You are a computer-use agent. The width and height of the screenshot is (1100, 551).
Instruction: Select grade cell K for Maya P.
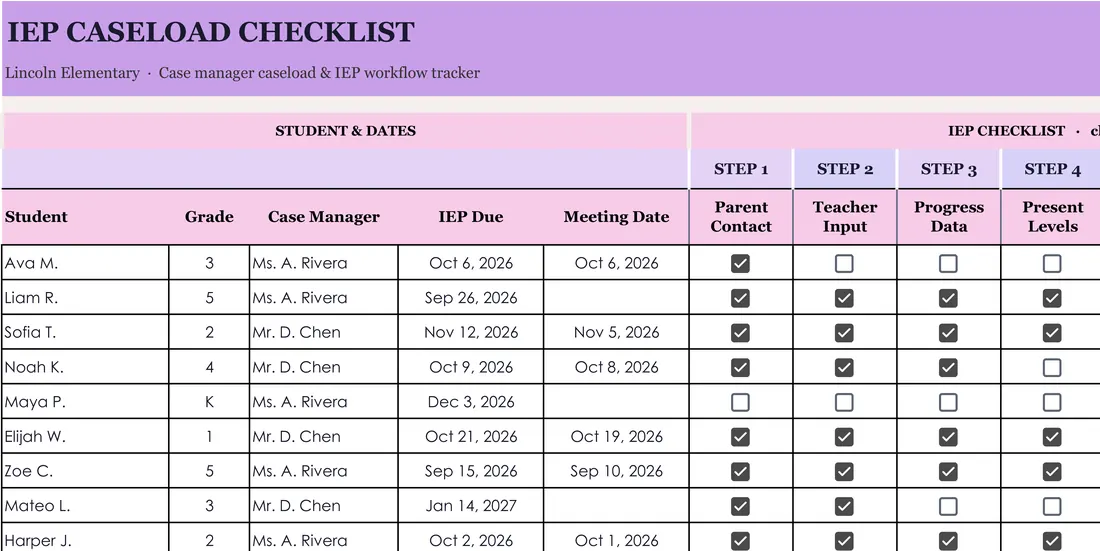(x=209, y=402)
